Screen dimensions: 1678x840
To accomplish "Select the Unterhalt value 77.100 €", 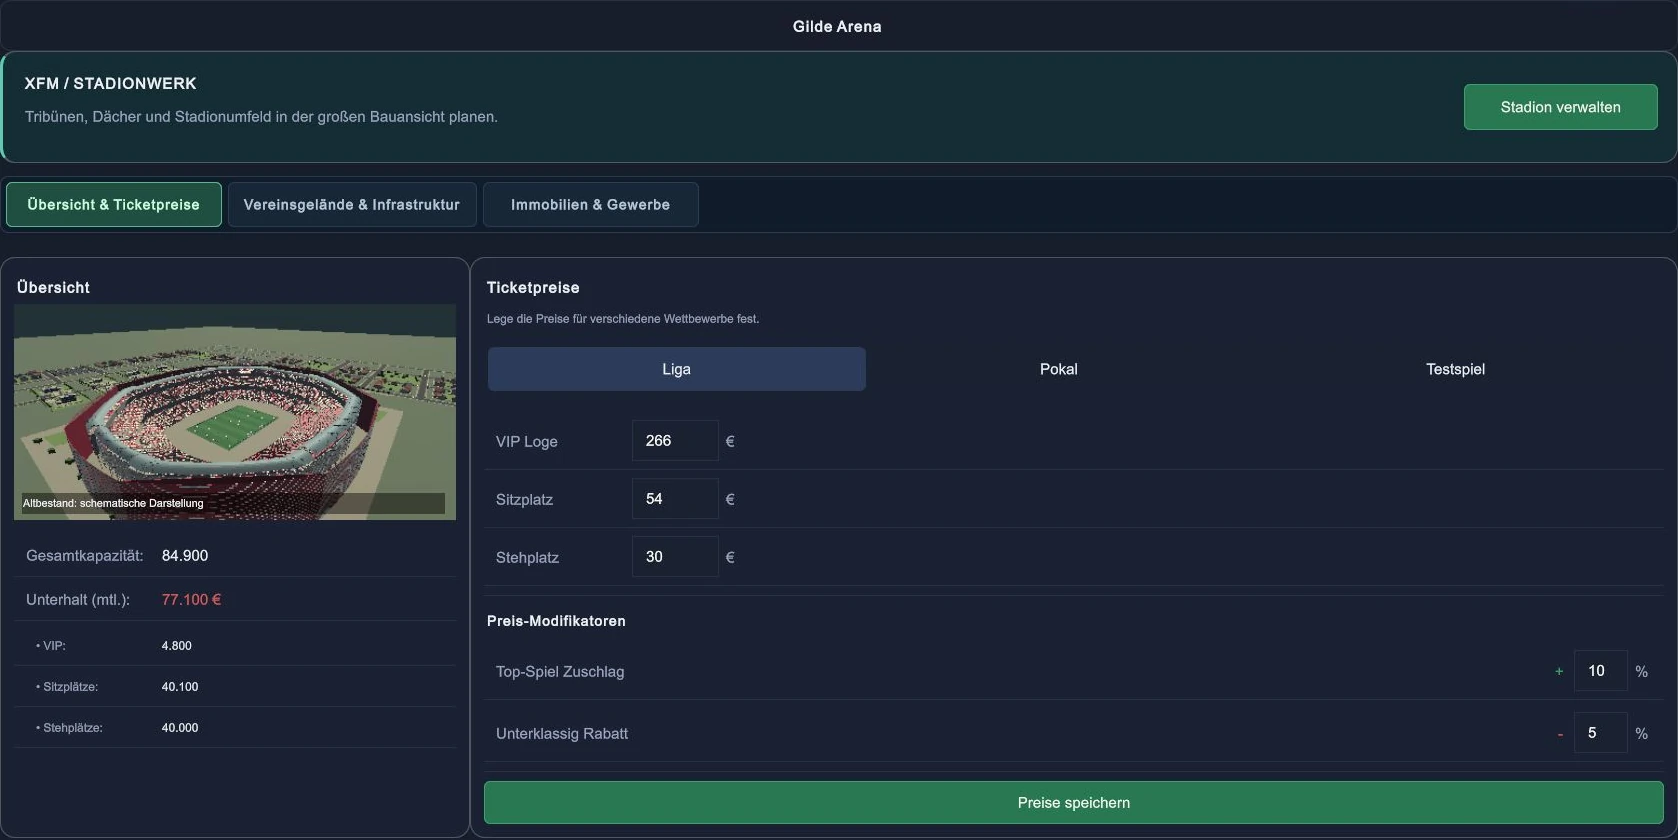I will (191, 600).
